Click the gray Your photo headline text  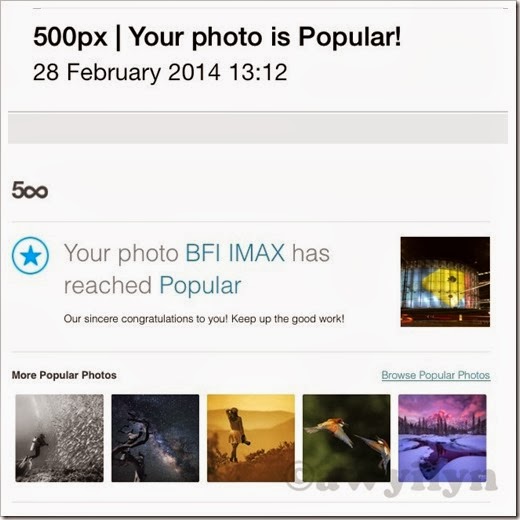pyautogui.click(x=121, y=254)
